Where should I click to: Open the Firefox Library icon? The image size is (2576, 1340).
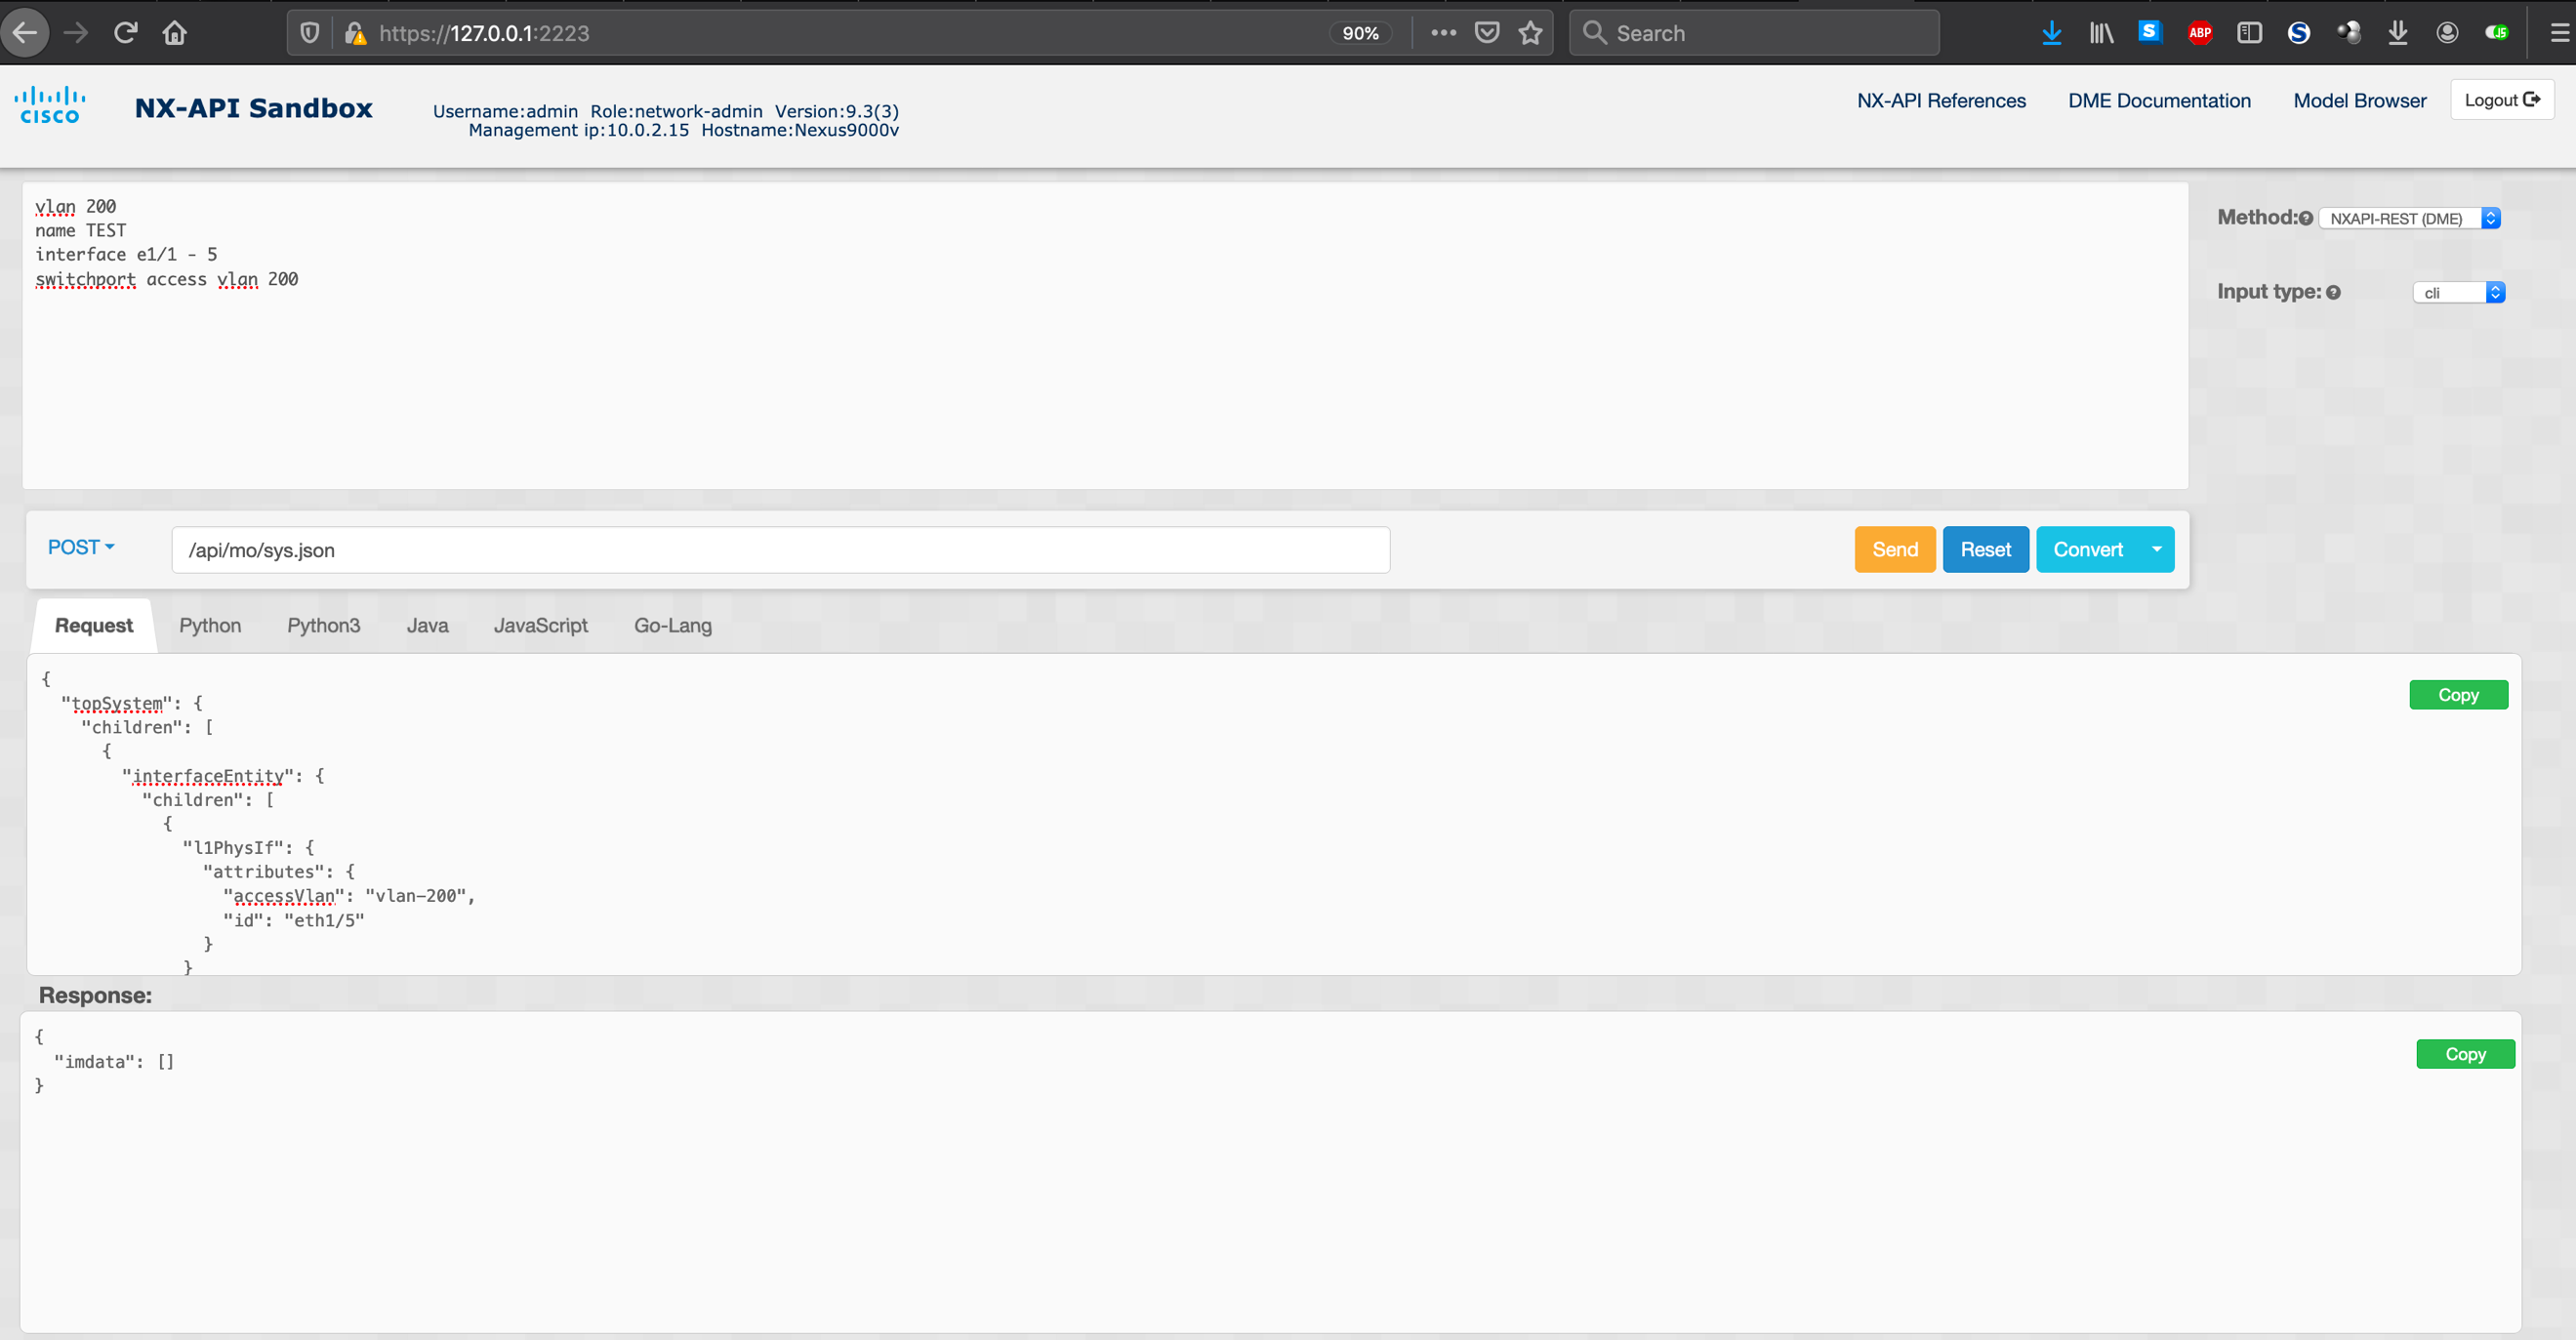click(2101, 32)
